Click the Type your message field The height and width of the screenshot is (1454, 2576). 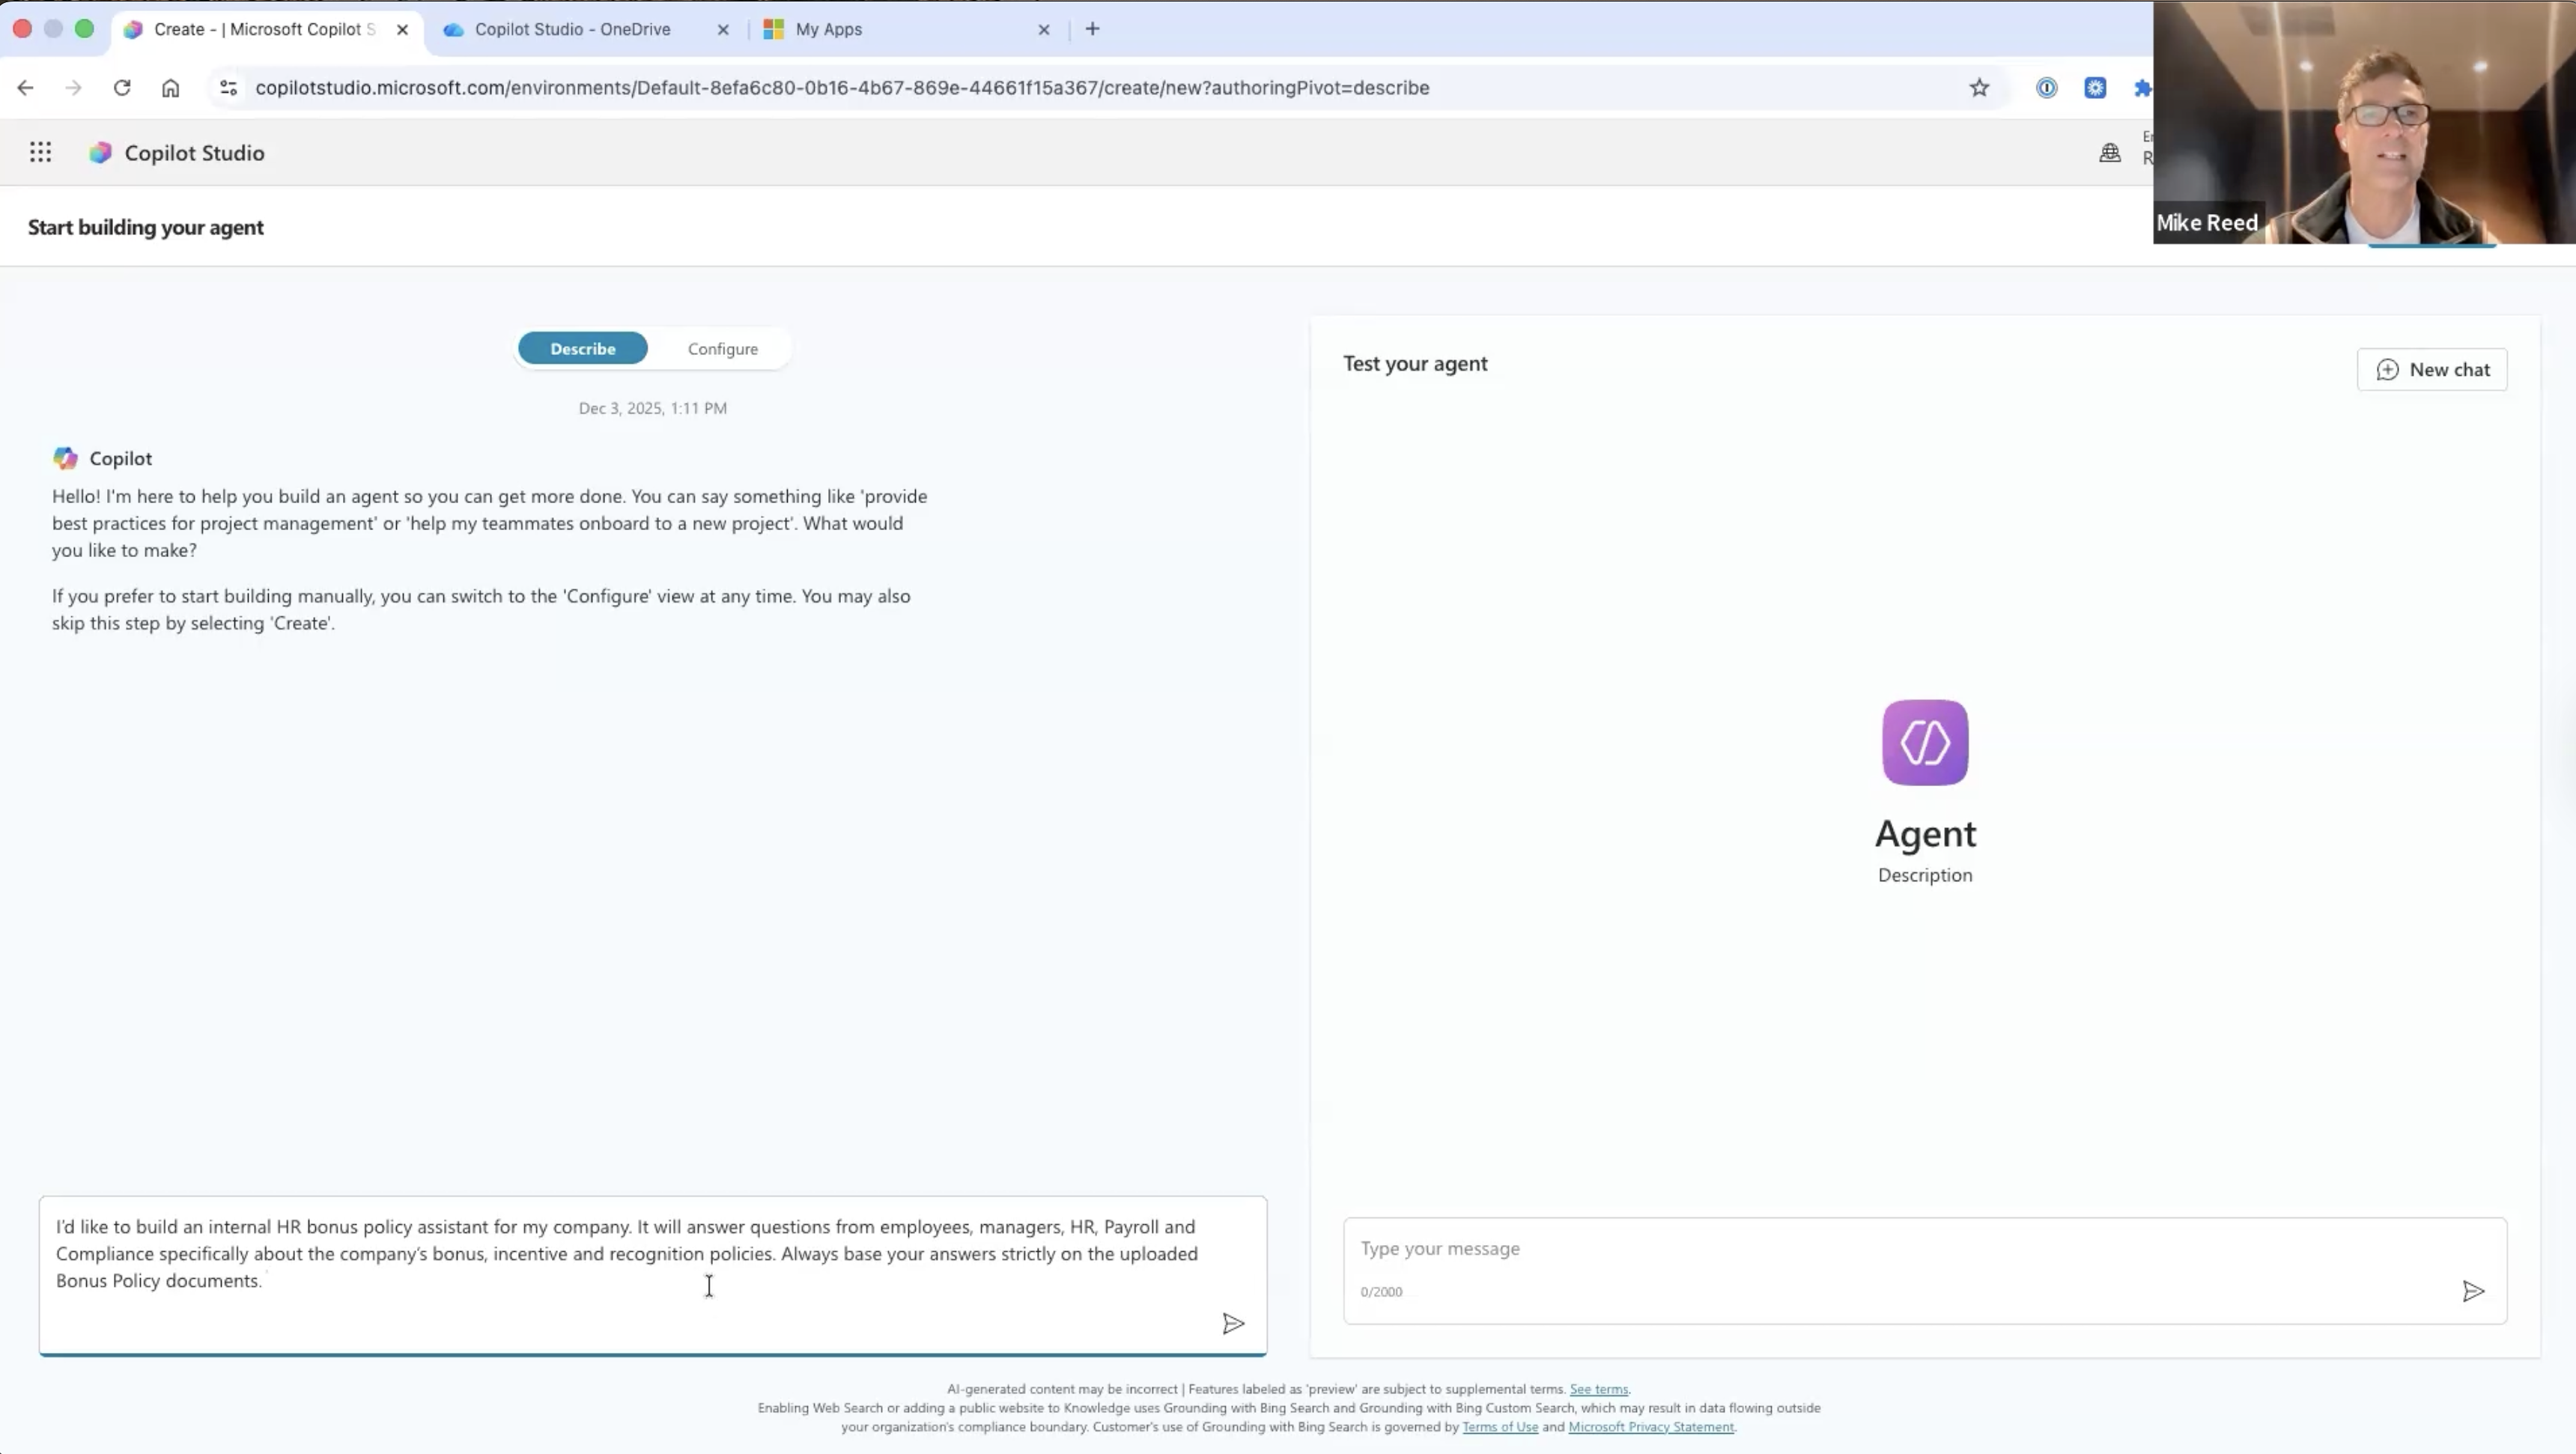[1900, 1248]
